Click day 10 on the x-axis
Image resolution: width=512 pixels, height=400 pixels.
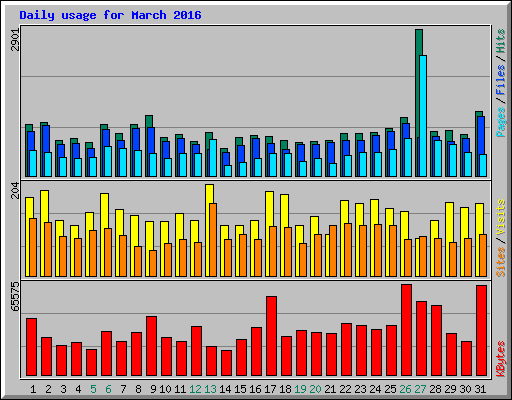165,389
